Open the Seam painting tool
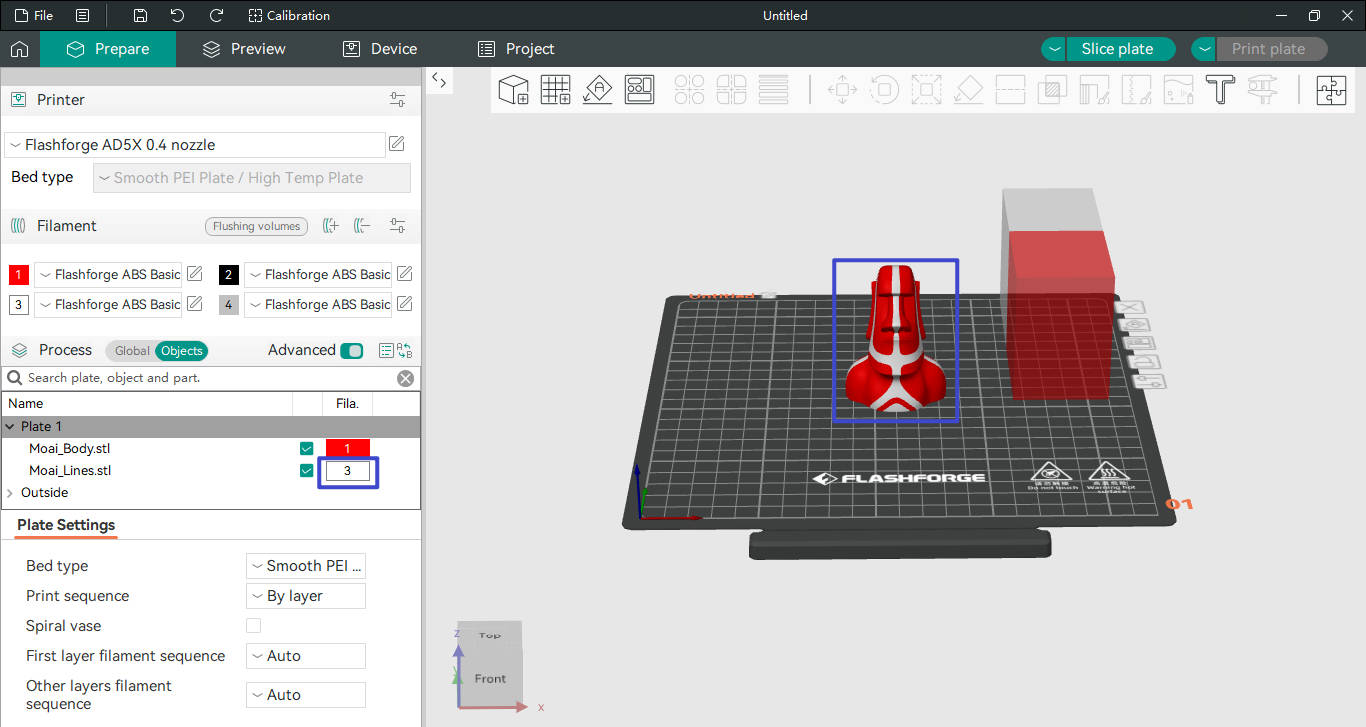Image resolution: width=1366 pixels, height=727 pixels. point(1136,90)
